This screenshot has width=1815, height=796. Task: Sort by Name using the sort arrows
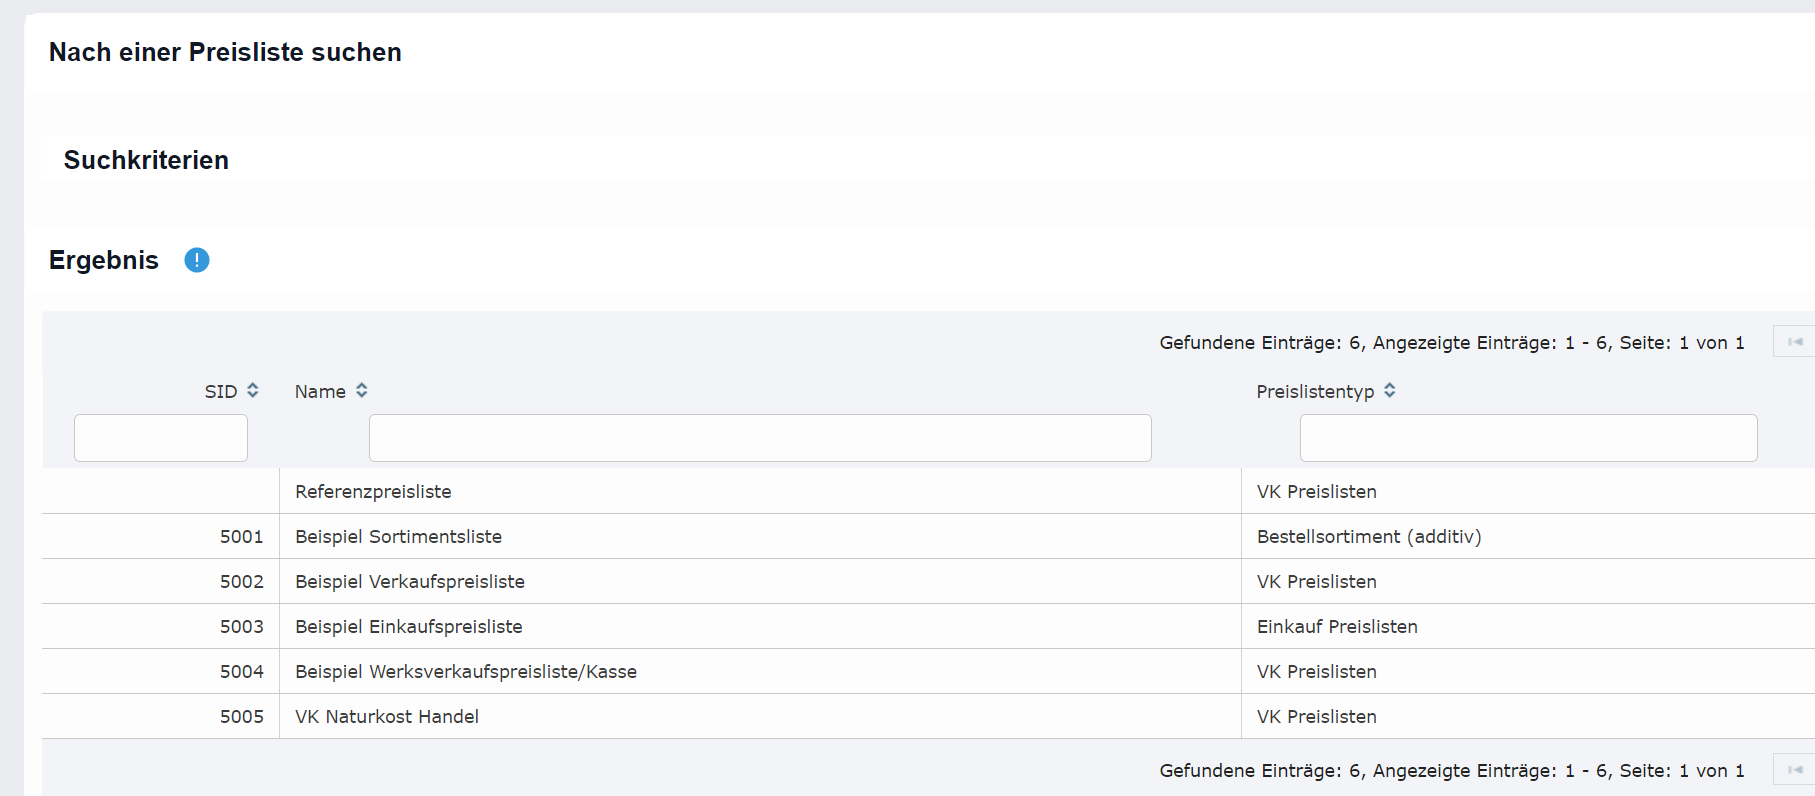[362, 391]
